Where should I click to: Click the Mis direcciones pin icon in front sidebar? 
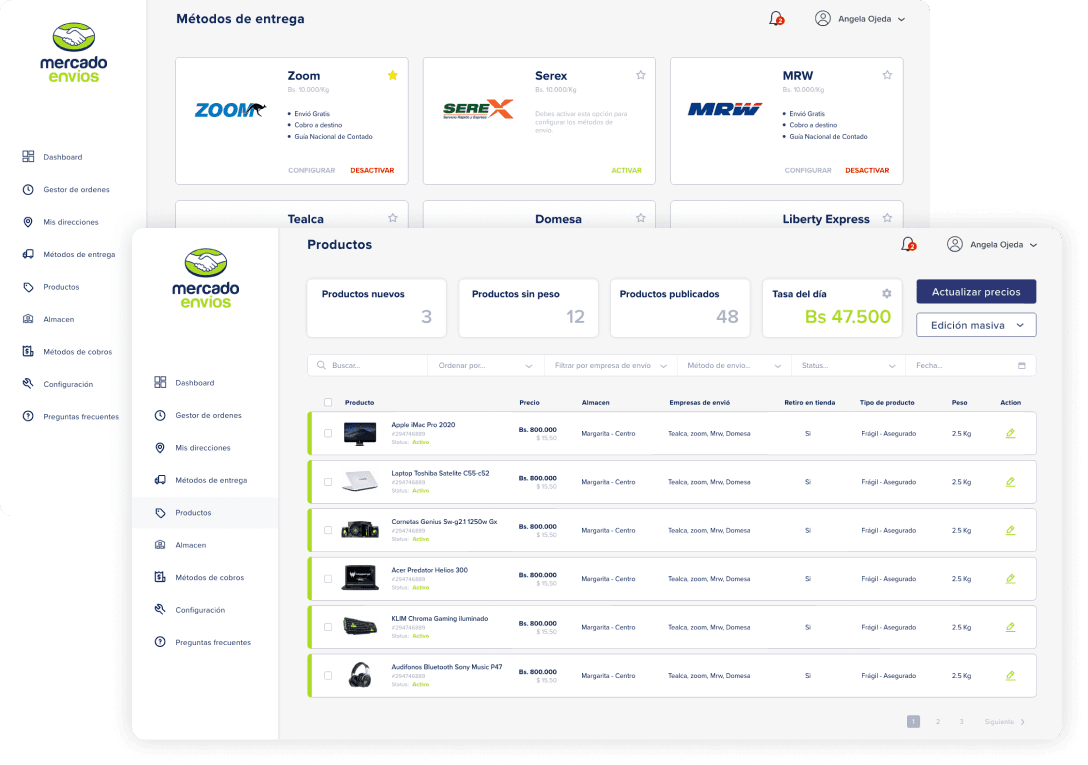[x=160, y=448]
